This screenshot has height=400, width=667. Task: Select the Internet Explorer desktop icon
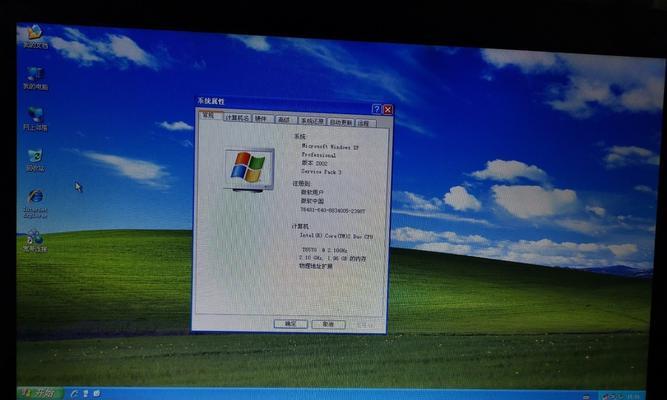coord(36,204)
